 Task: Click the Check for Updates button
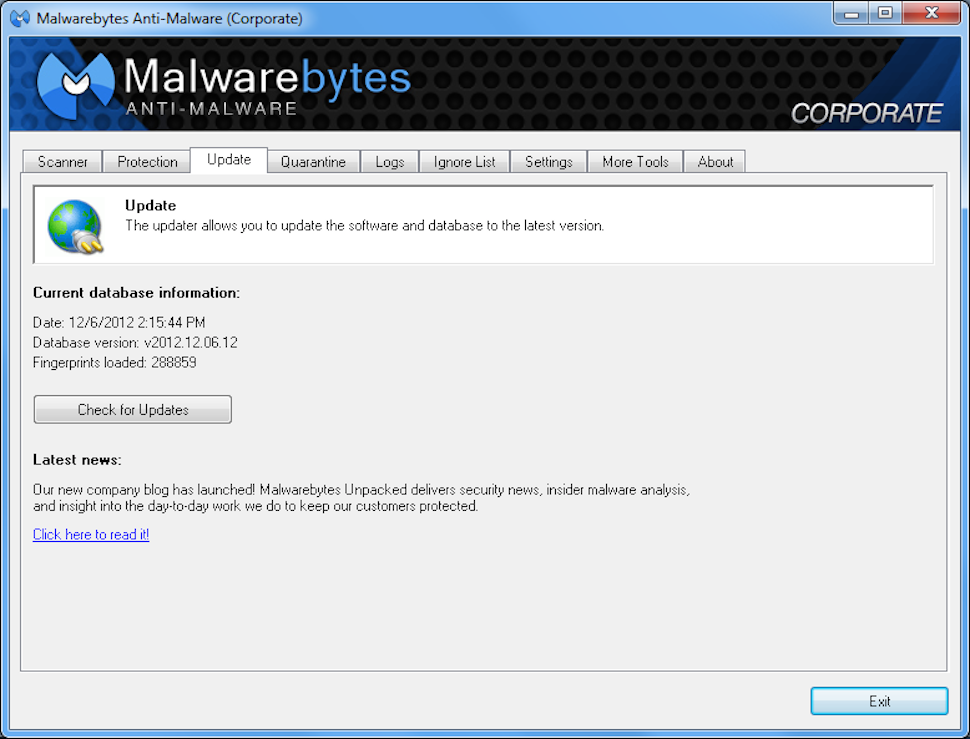[132, 409]
